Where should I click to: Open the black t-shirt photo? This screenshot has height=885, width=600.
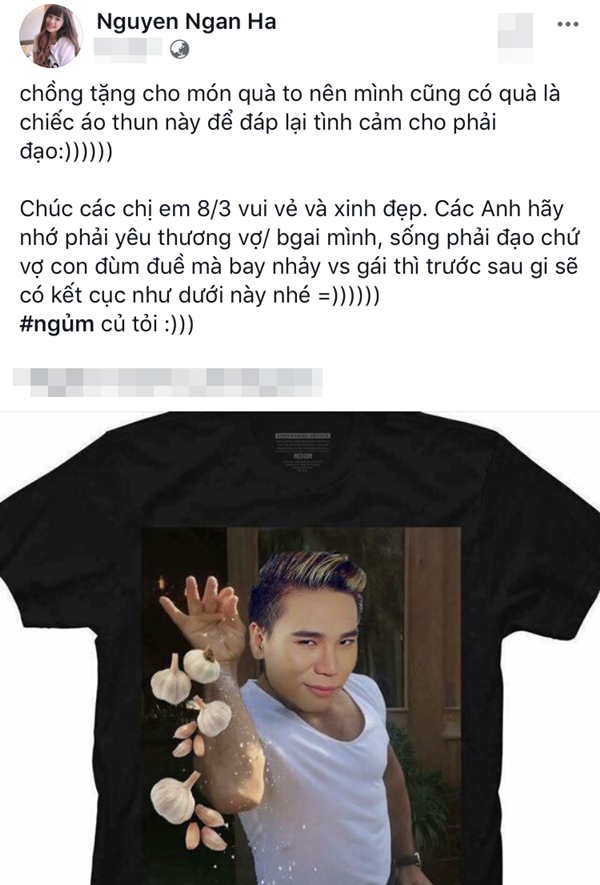(x=300, y=648)
